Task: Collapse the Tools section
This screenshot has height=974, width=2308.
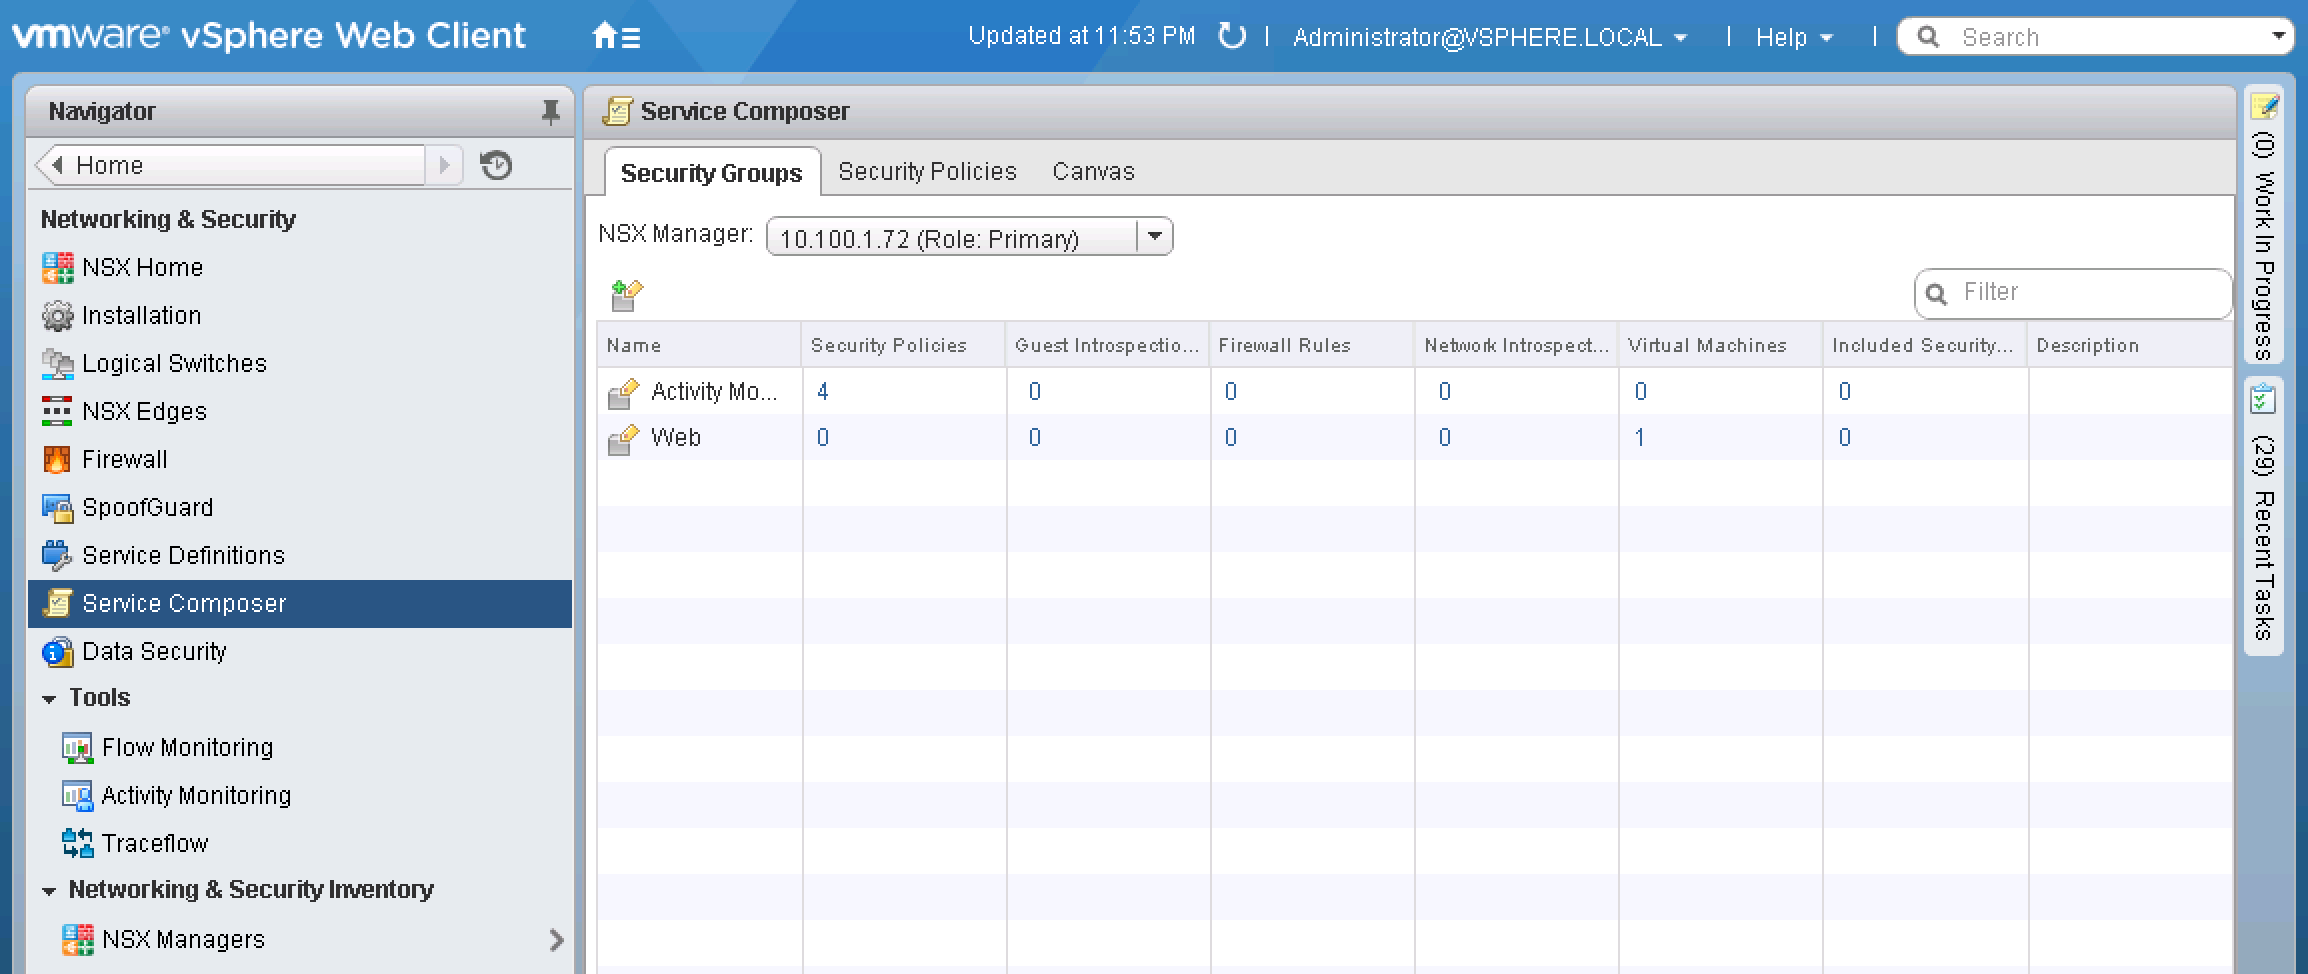Action: pyautogui.click(x=49, y=698)
